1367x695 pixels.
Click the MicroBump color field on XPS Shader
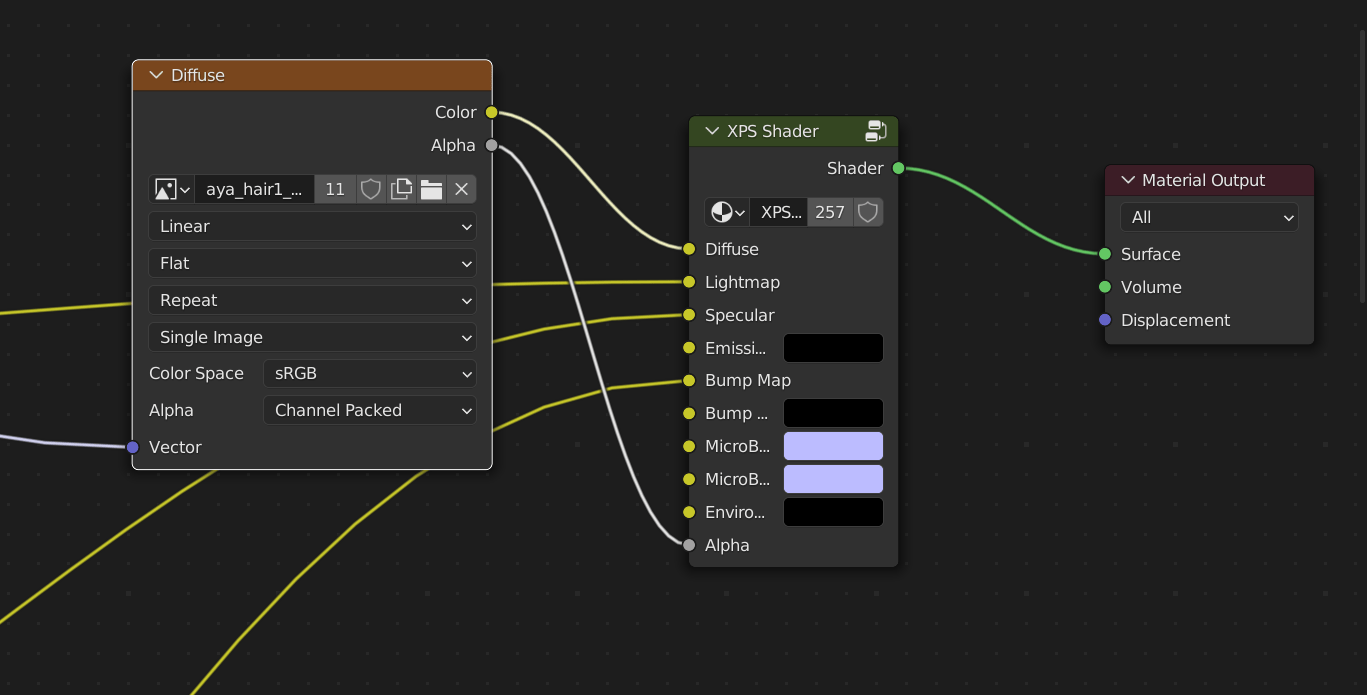point(833,446)
